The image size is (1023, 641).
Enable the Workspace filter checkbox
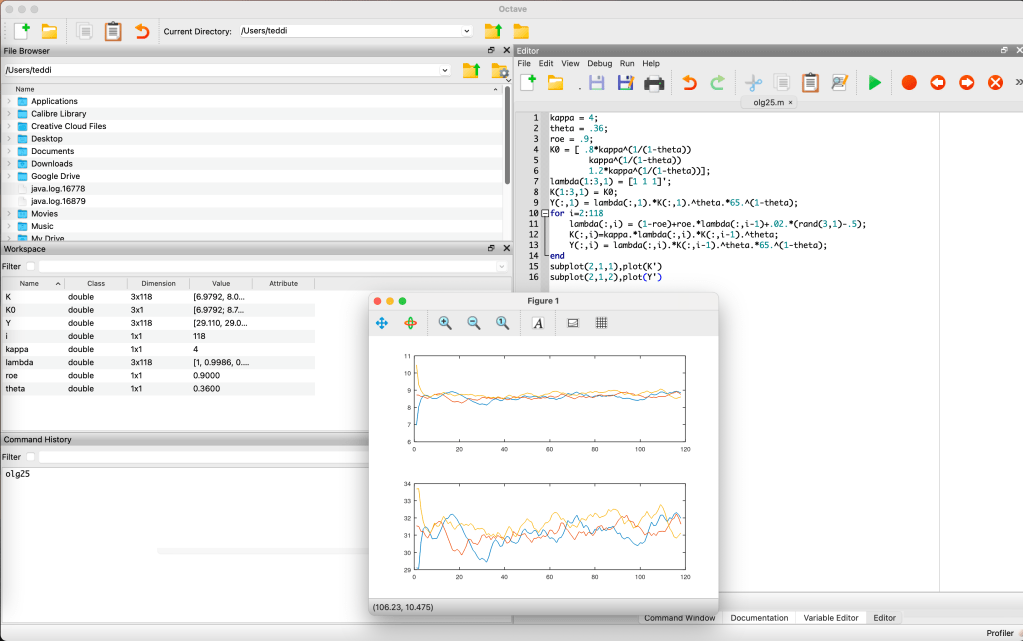click(30, 267)
